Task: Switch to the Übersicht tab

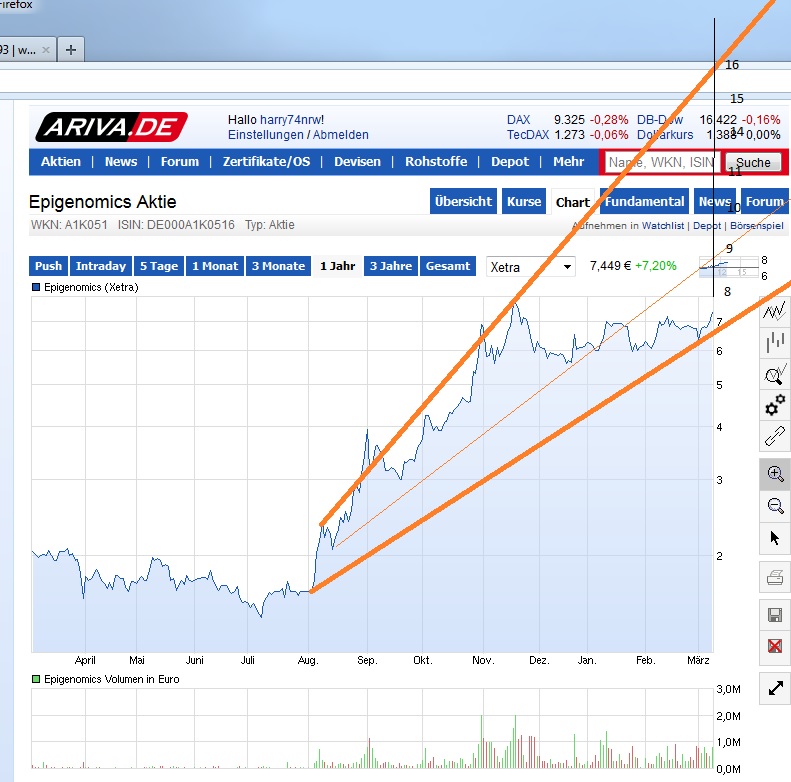Action: click(x=463, y=201)
